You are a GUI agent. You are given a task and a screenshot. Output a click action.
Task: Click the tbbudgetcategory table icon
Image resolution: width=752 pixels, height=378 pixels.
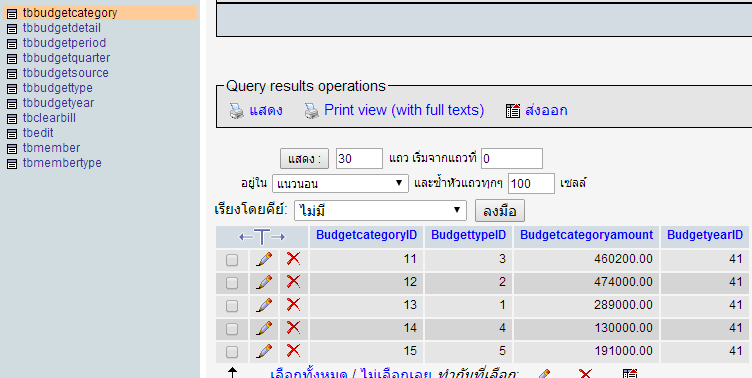(x=12, y=14)
